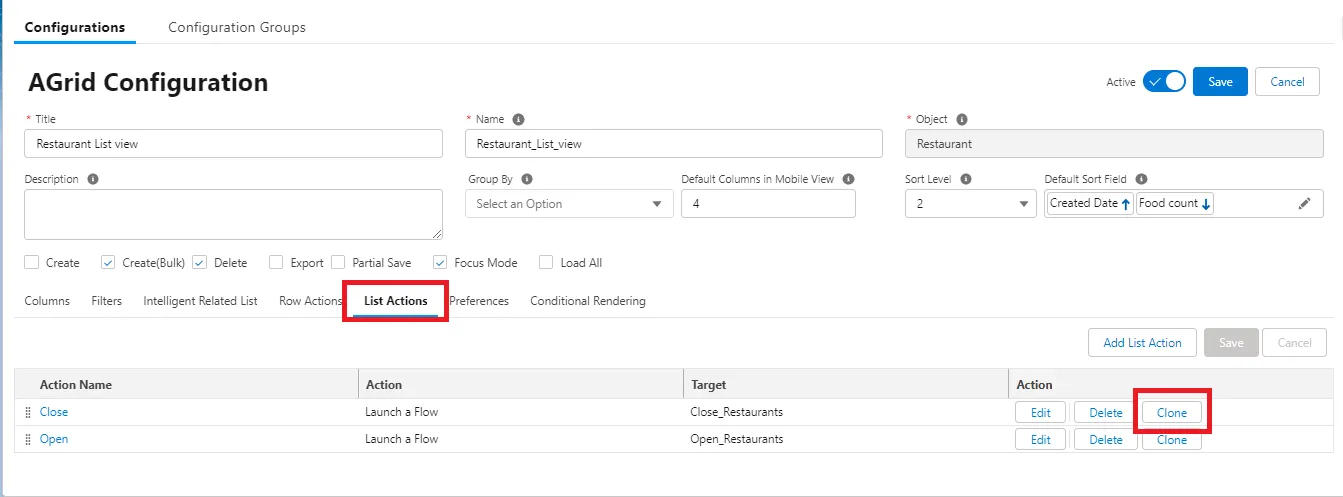This screenshot has width=1343, height=497.
Task: Check the Create checkbox
Action: click(x=32, y=263)
